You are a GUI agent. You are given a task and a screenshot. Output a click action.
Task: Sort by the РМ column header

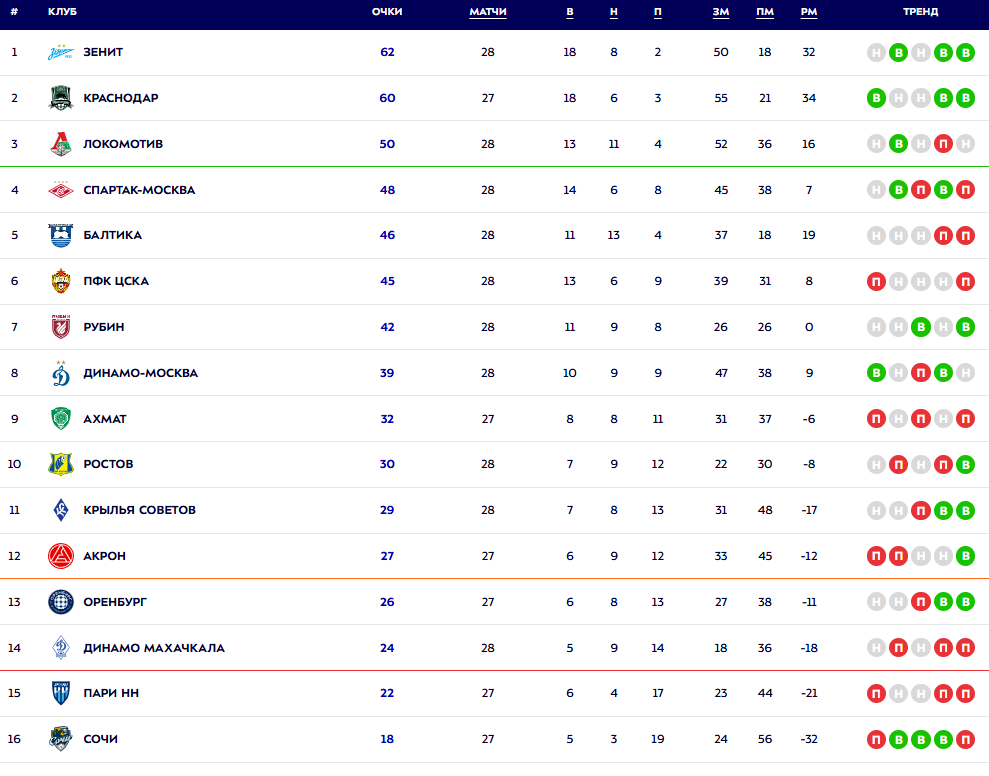(x=809, y=12)
